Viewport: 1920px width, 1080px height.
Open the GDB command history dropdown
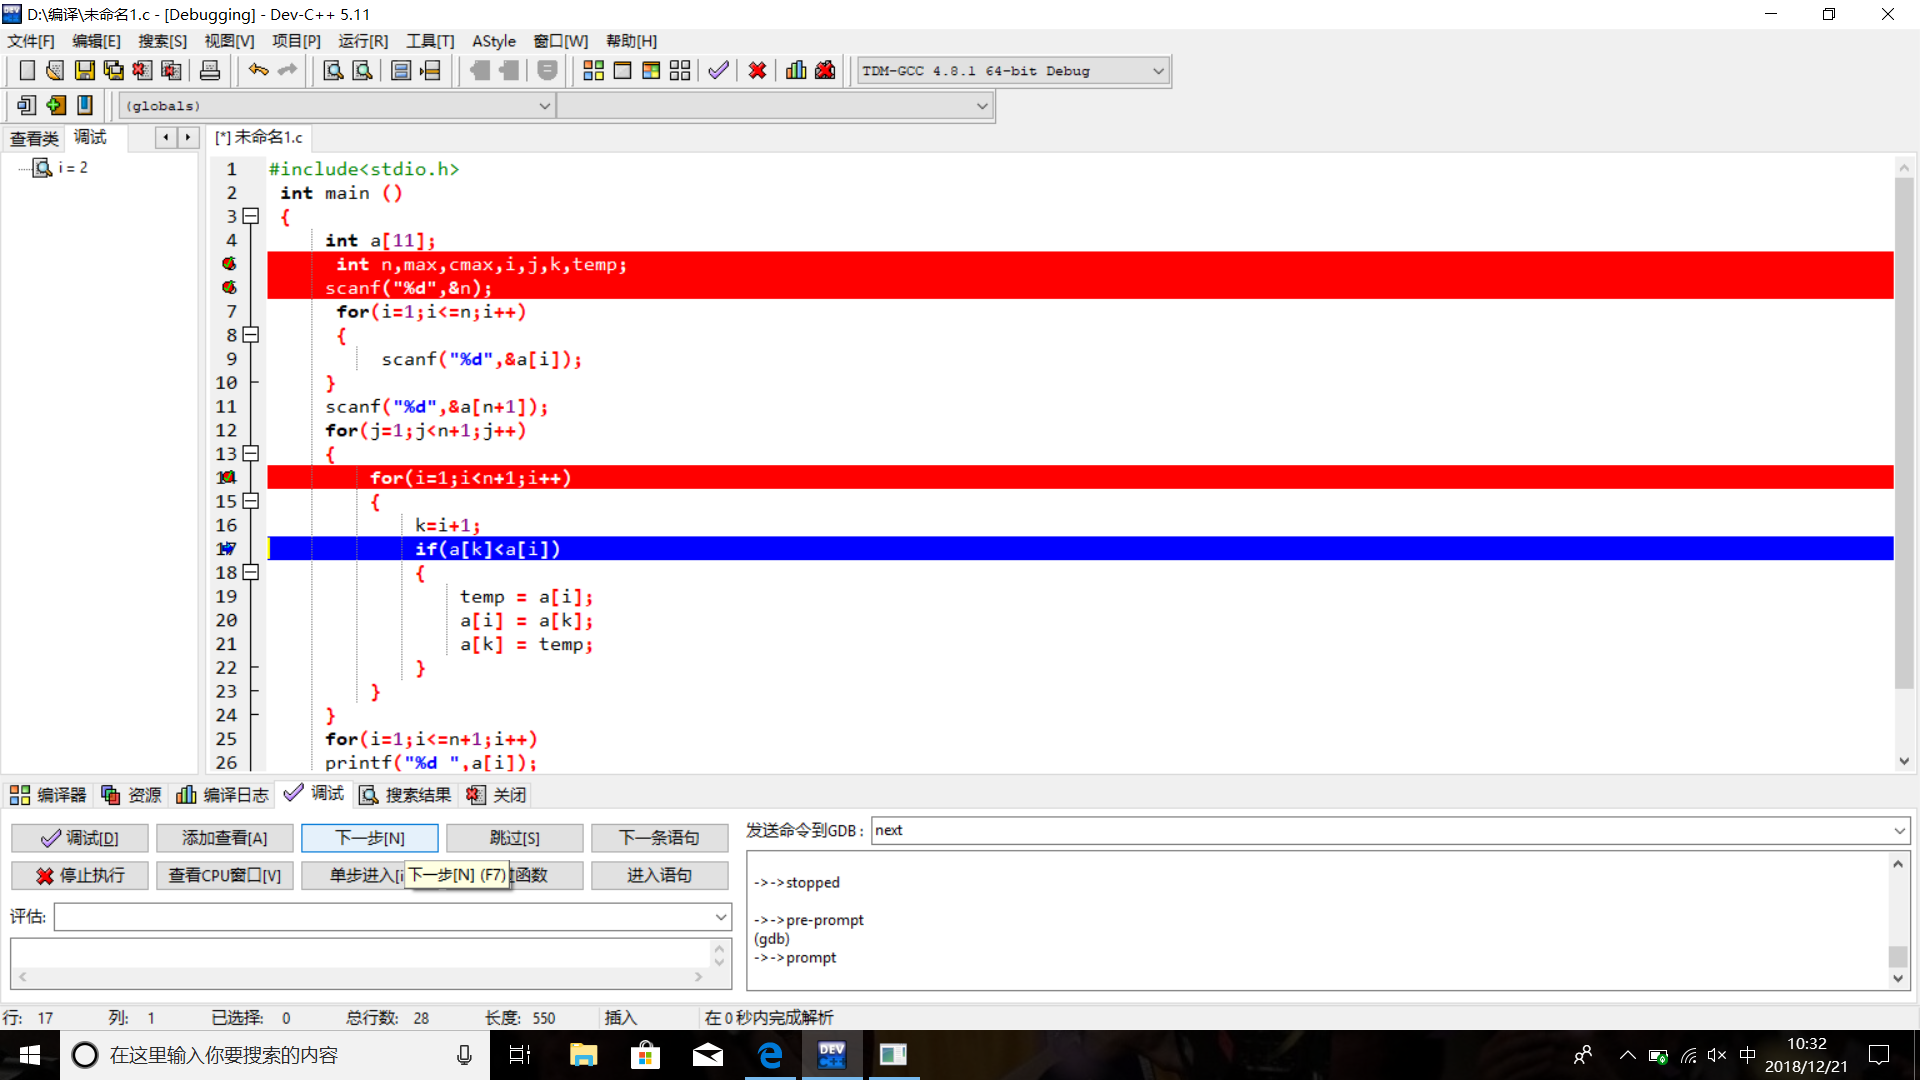click(1898, 831)
